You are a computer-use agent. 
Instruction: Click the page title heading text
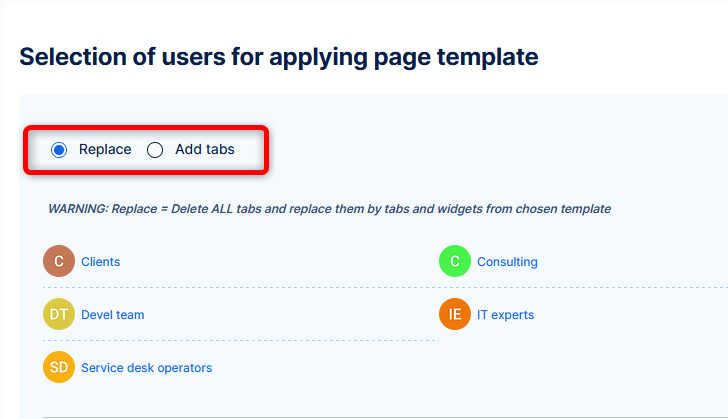[x=278, y=56]
